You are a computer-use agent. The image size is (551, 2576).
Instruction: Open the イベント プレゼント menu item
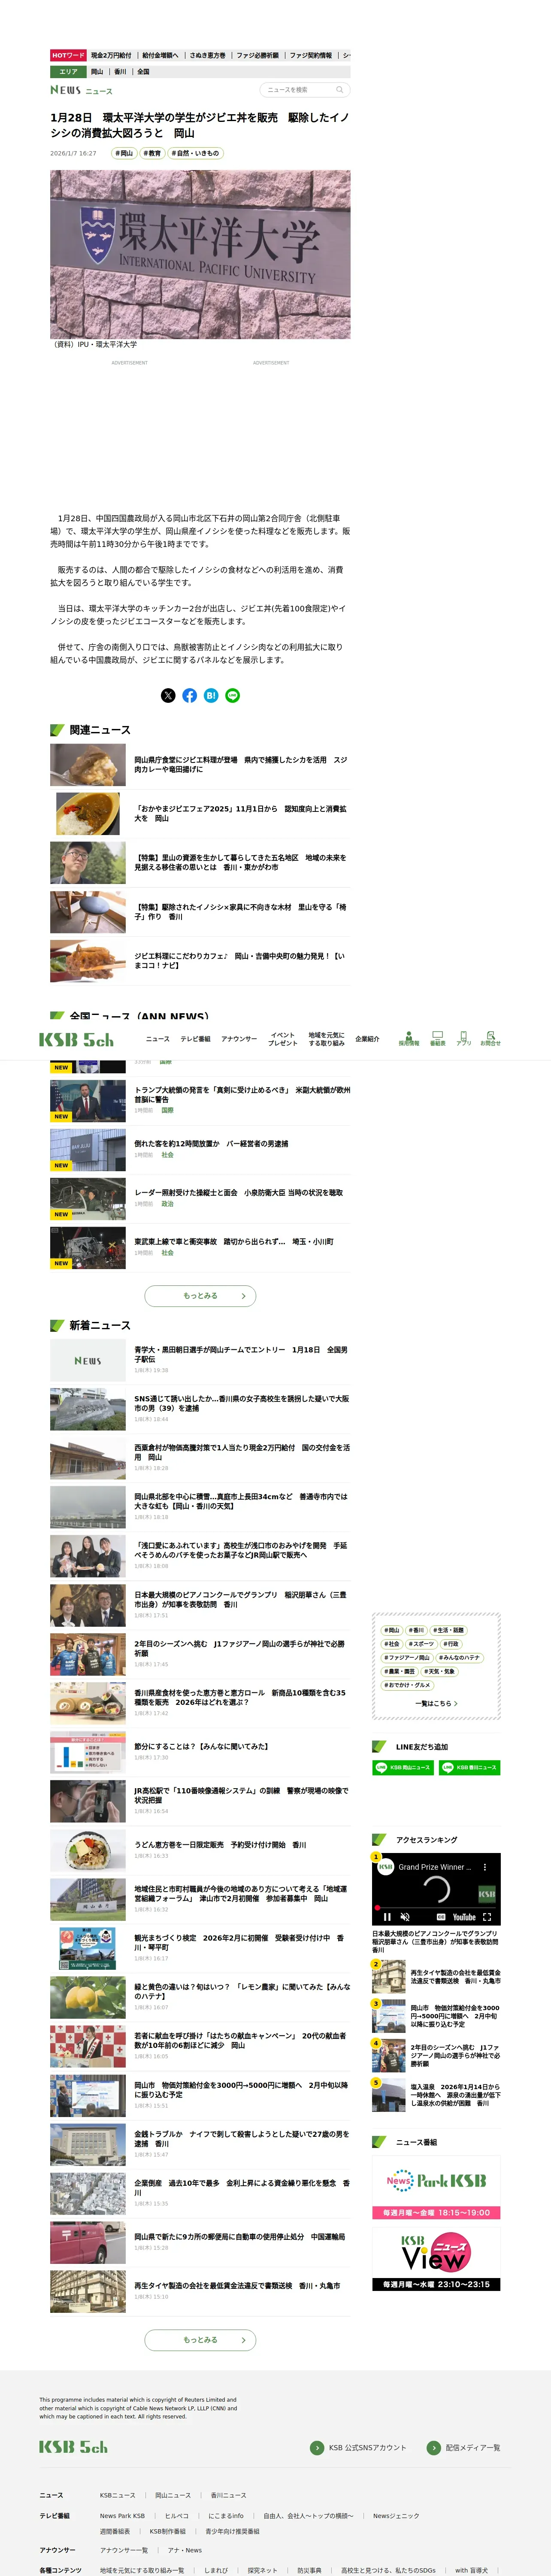click(x=283, y=1039)
